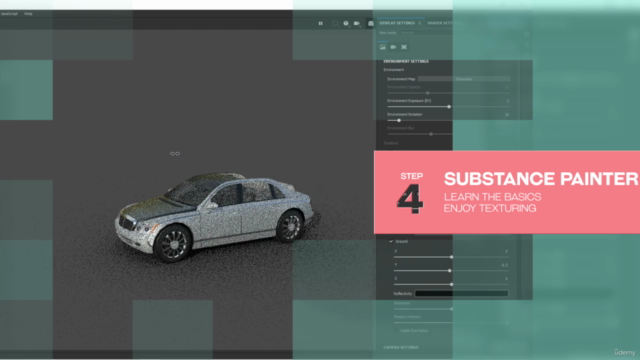Adjust the Glossiness slider
The image size is (640, 360).
click(x=451, y=309)
